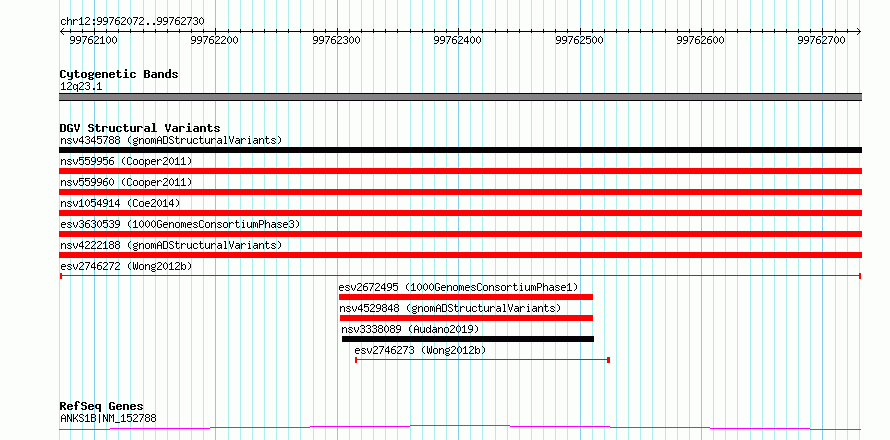Image resolution: width=890 pixels, height=440 pixels.
Task: Select the red esv3630539 variant bar
Action: [x=460, y=234]
